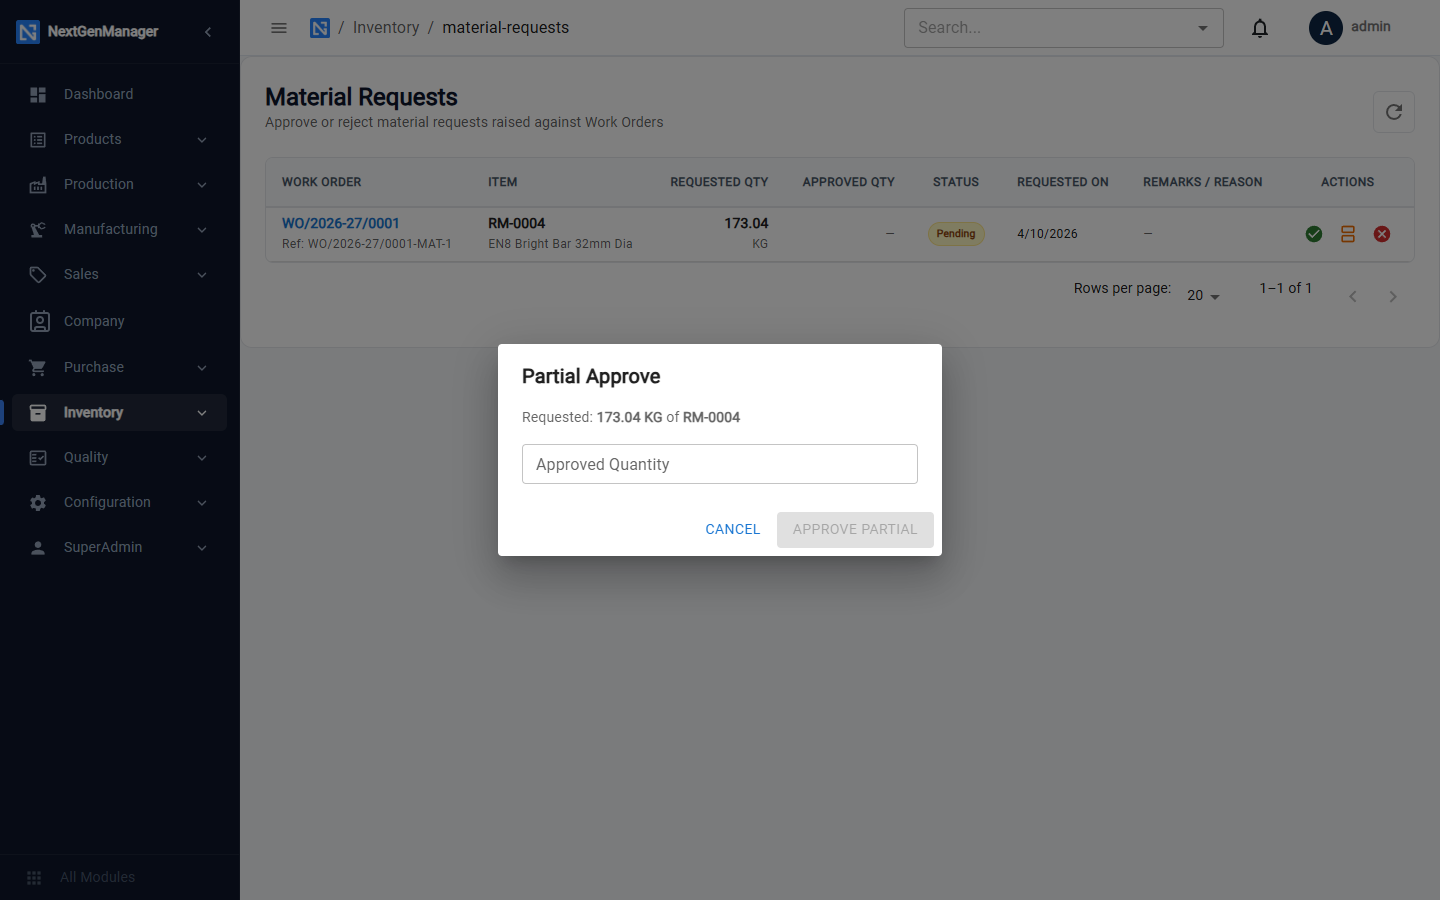
Task: Toggle the Inventory menu section
Action: pyautogui.click(x=119, y=412)
